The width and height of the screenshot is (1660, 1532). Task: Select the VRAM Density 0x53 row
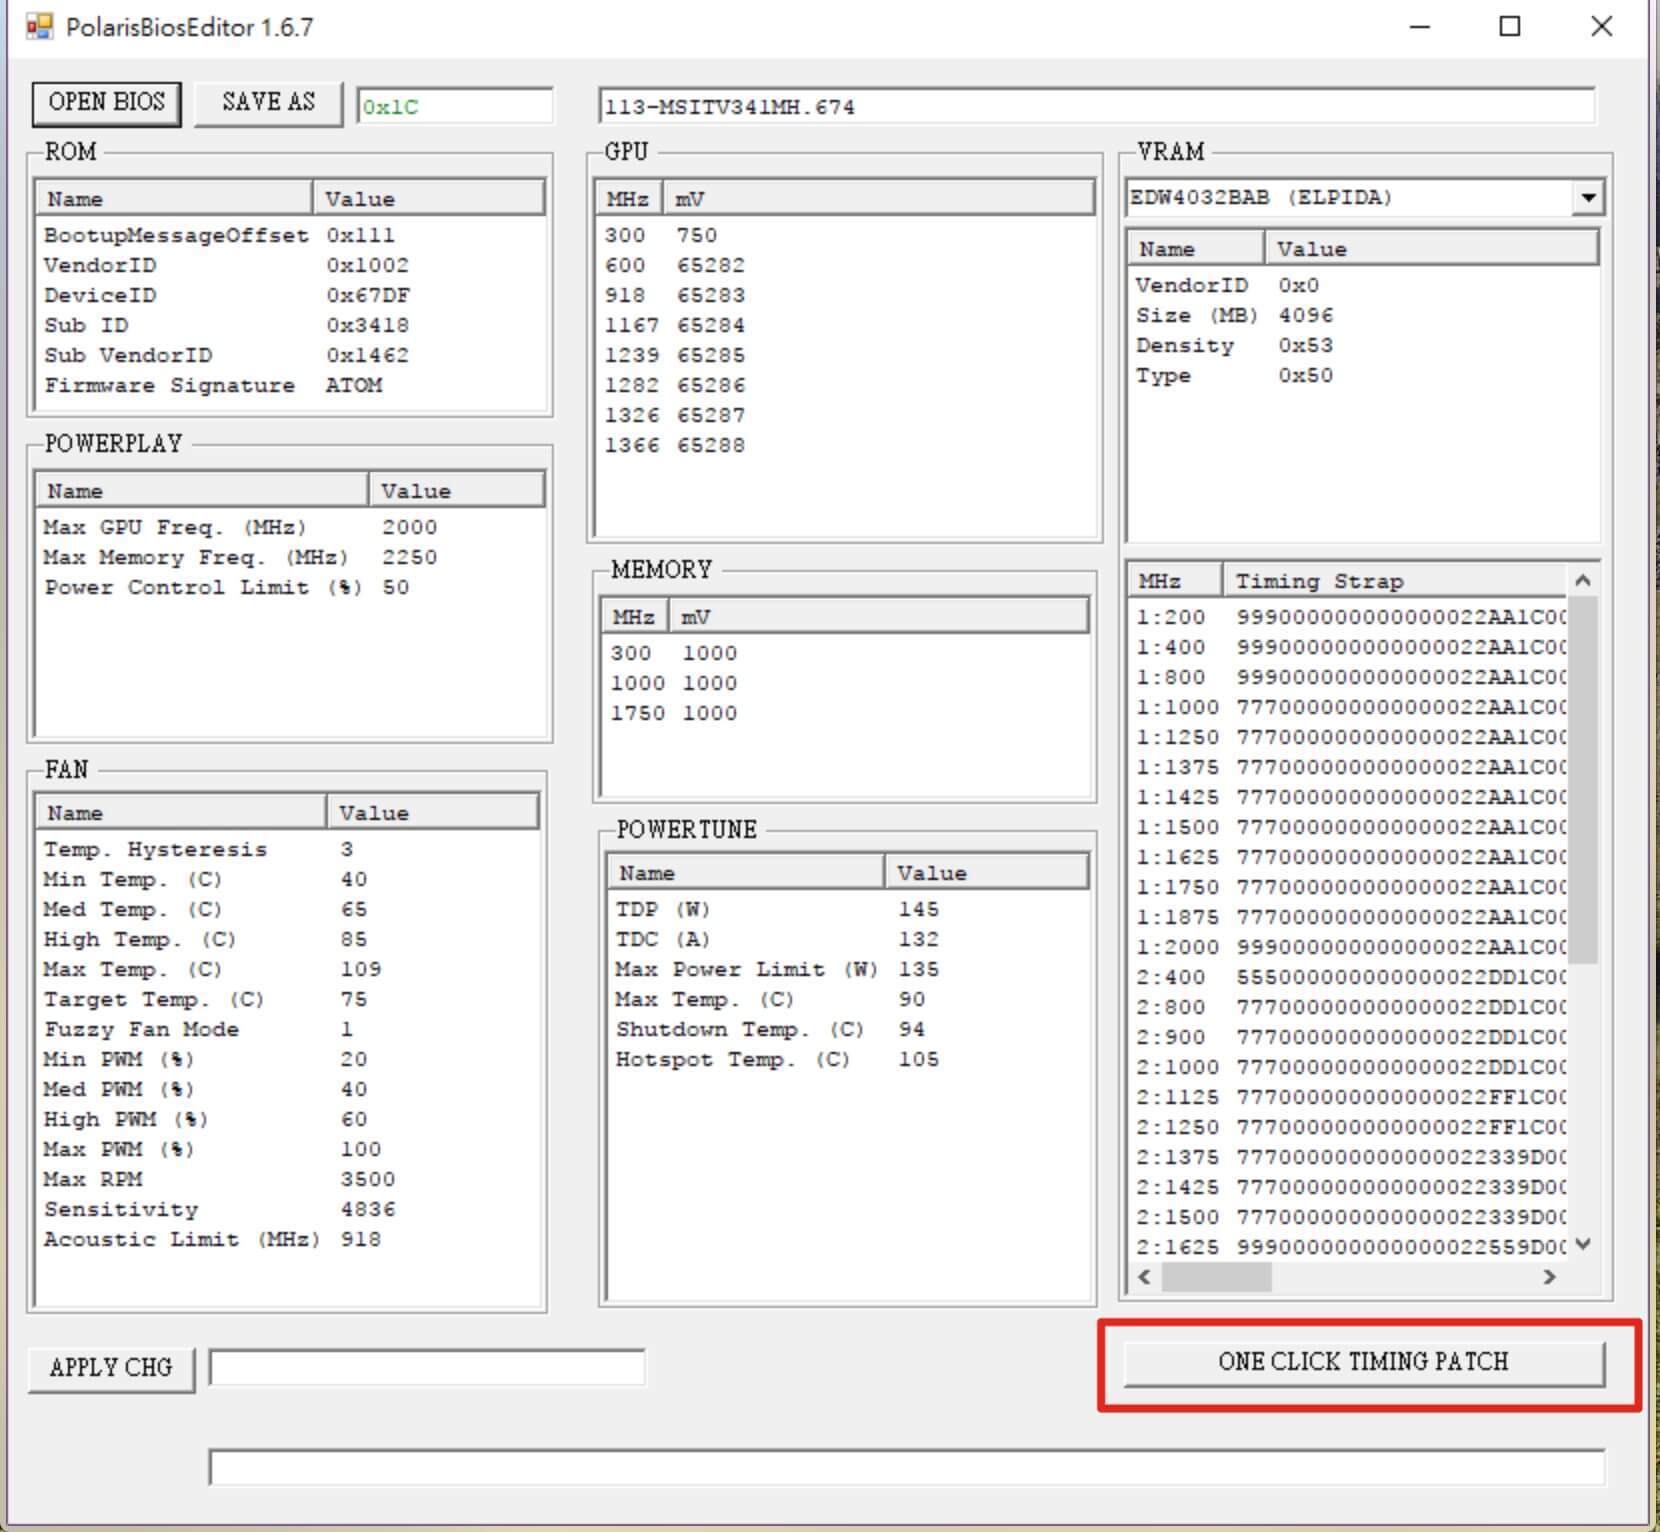coord(1364,346)
